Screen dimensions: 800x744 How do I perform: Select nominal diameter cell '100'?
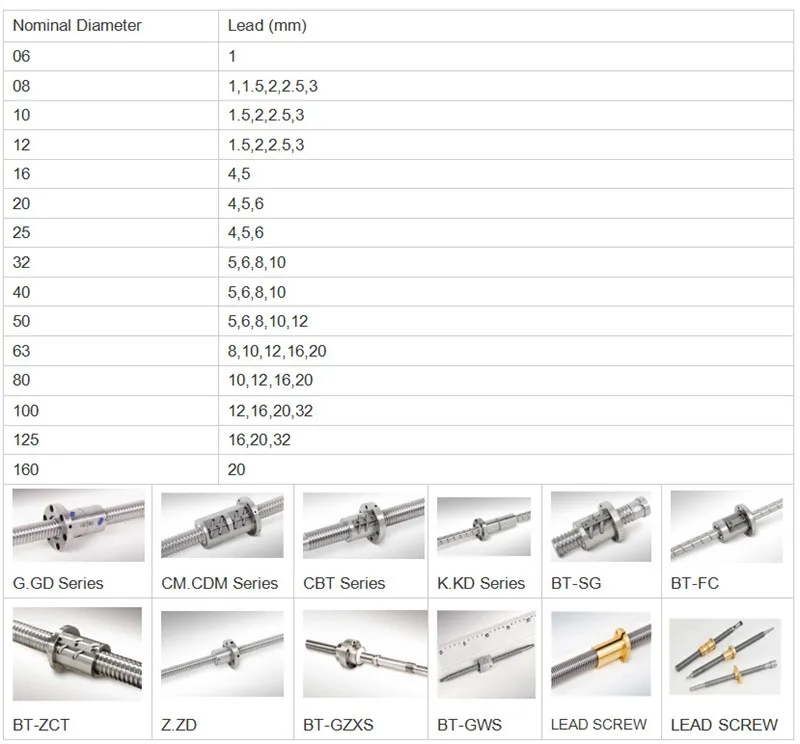tap(111, 411)
